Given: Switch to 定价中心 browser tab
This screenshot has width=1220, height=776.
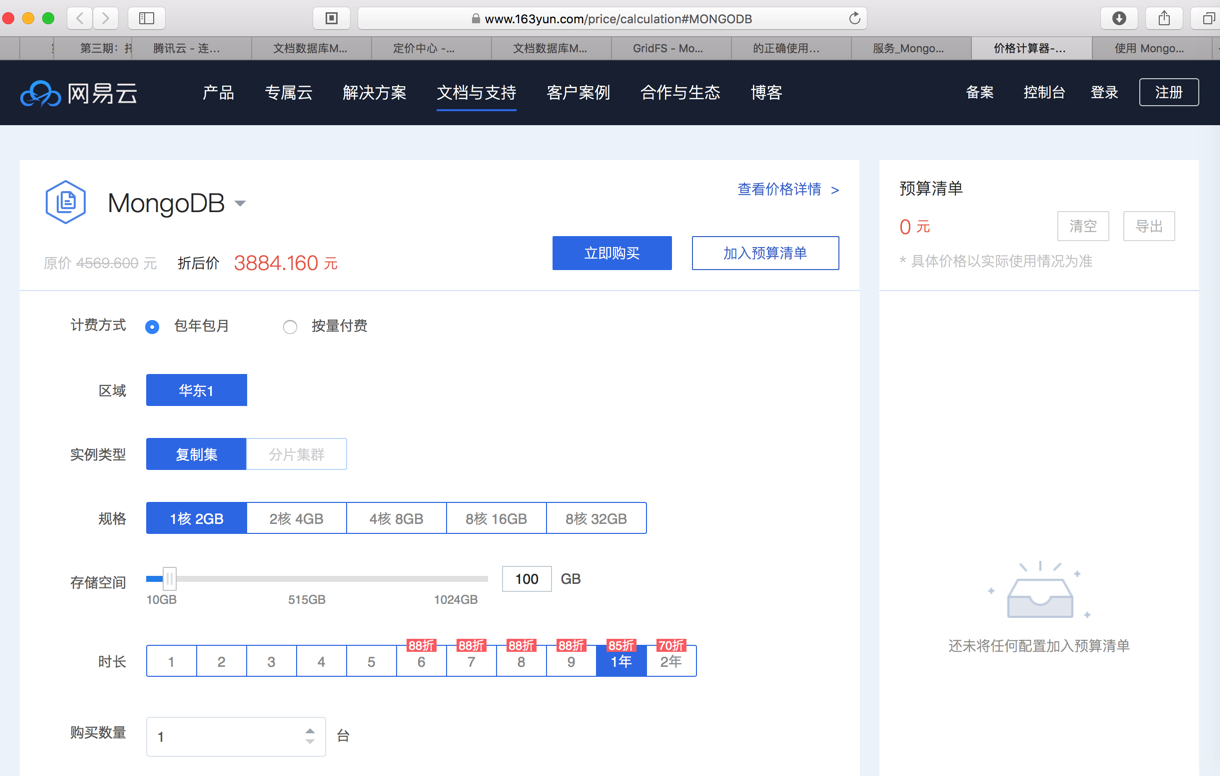Looking at the screenshot, I should [x=430, y=48].
